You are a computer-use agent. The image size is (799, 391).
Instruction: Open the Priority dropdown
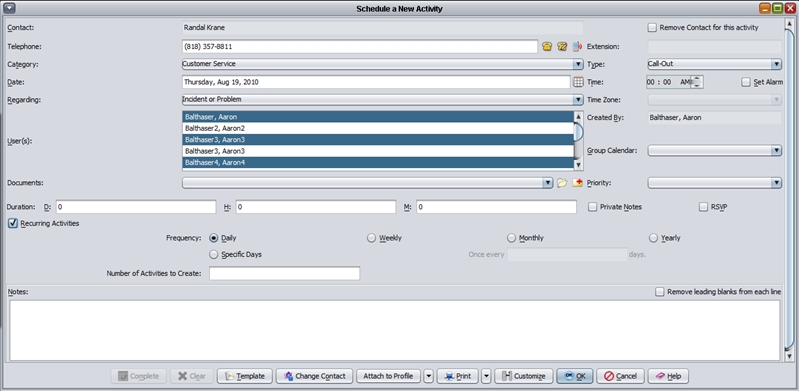click(x=776, y=183)
